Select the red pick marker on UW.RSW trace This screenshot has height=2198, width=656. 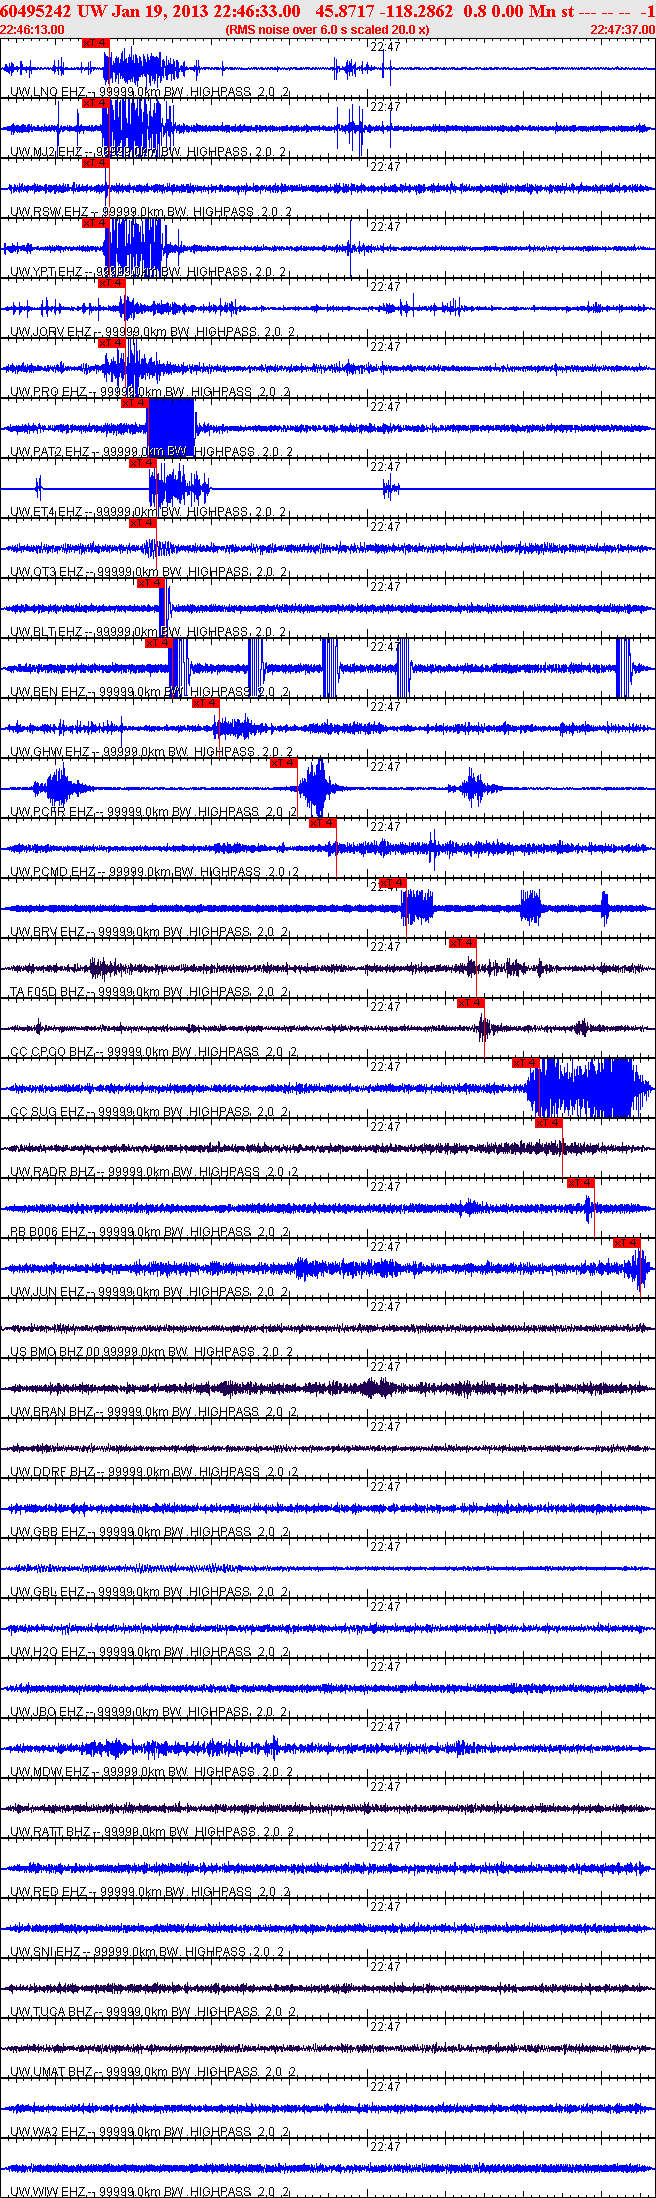tap(95, 163)
